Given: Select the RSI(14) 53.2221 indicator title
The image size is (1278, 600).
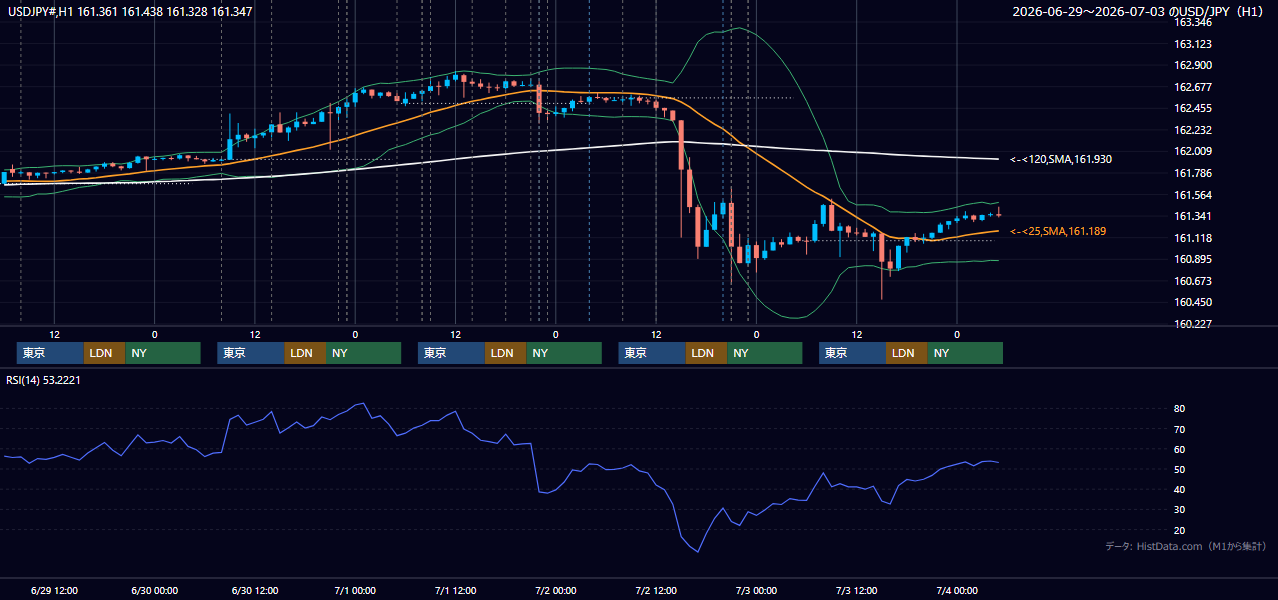Looking at the screenshot, I should pyautogui.click(x=43, y=380).
